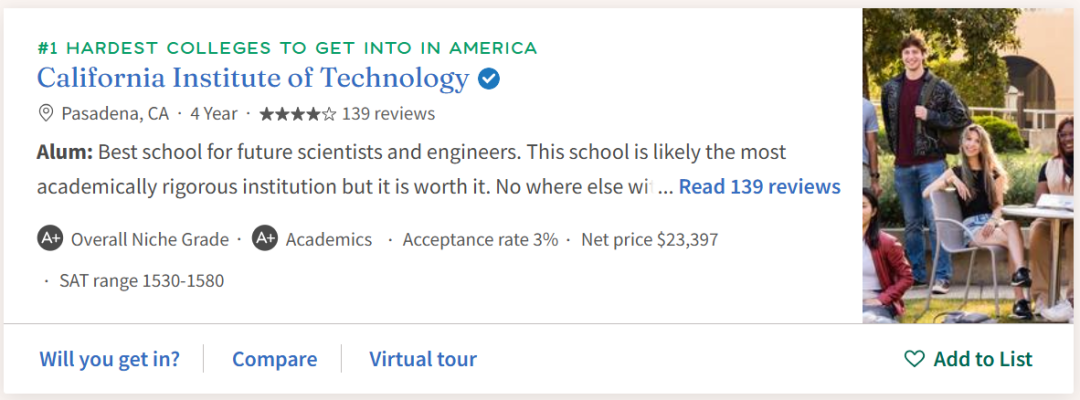Click the star rating icons

click(x=297, y=114)
